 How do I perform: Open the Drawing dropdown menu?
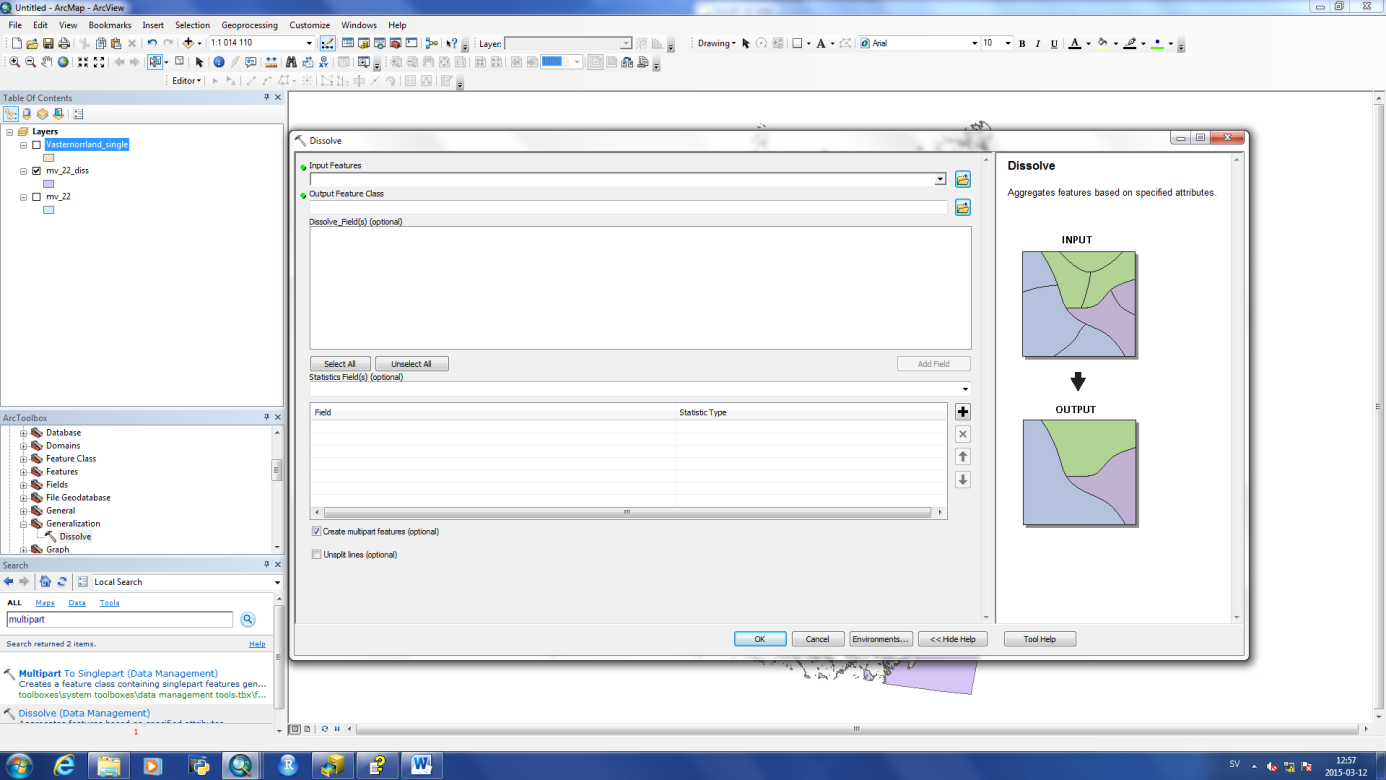(716, 43)
